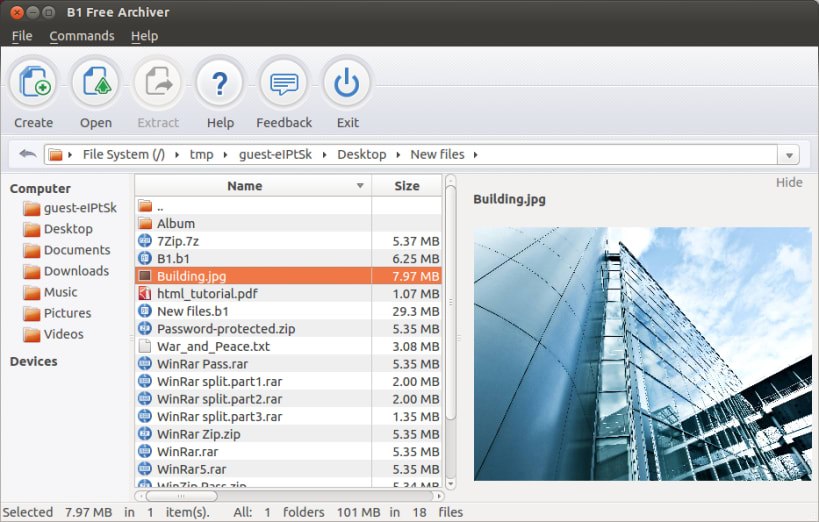Click the Building.jpg image file icon
Screen dimensions: 819x522
tap(145, 276)
